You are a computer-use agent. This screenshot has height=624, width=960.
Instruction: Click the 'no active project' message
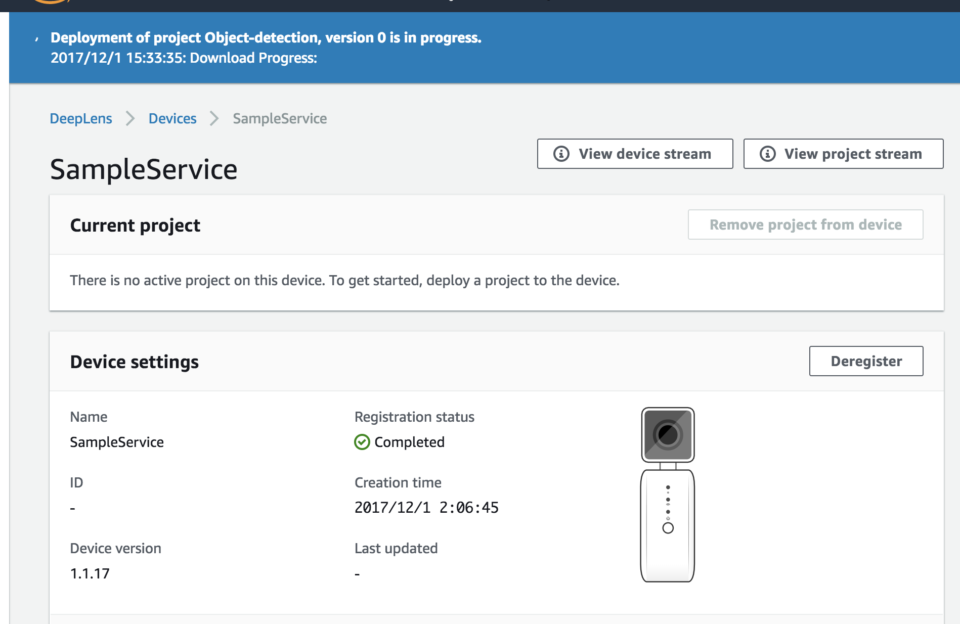click(x=345, y=280)
